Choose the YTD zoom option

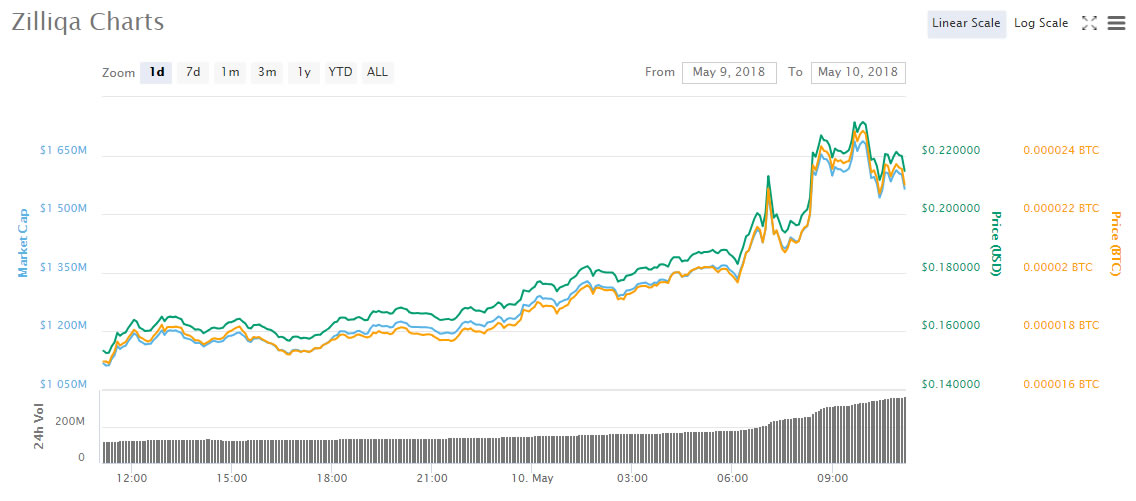point(340,72)
